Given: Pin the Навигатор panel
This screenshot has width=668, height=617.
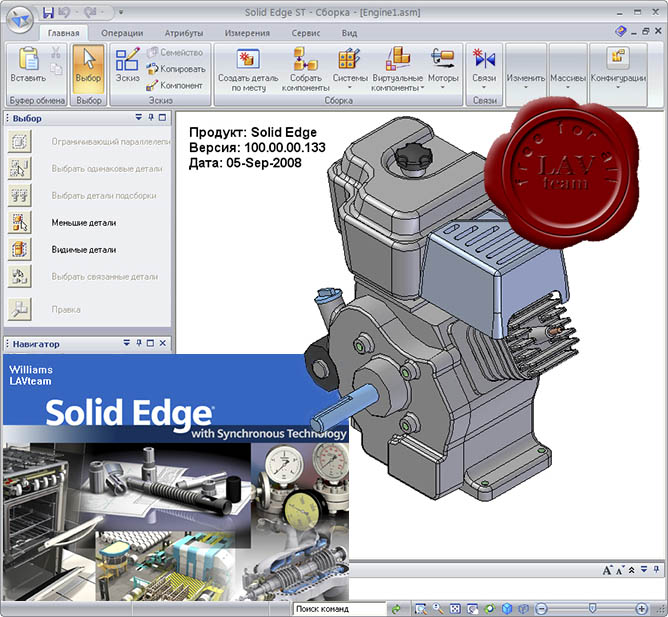Looking at the screenshot, I should point(138,343).
